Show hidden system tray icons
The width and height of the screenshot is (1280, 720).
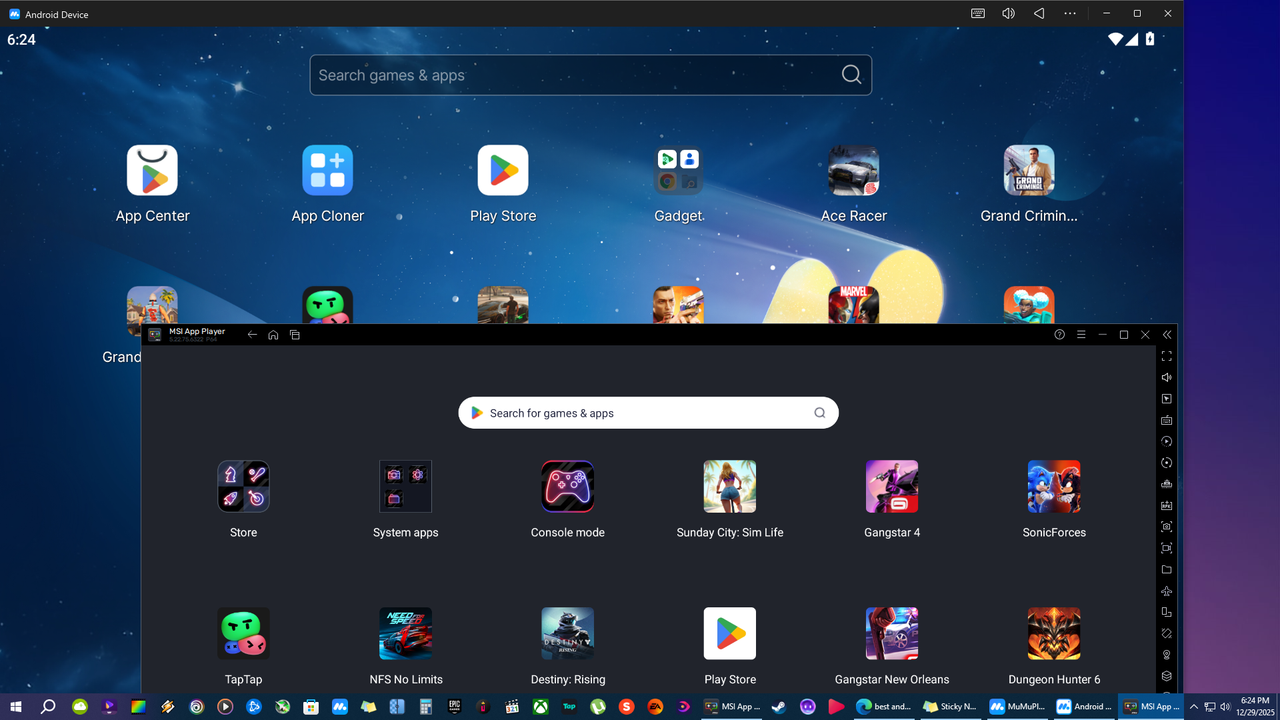(1194, 706)
